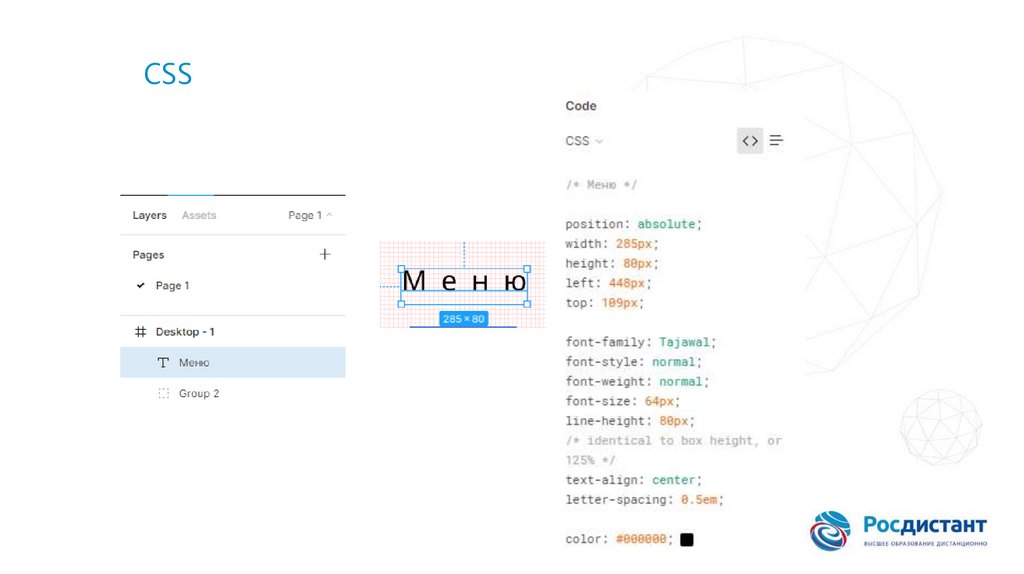Click the Росдистант logo
This screenshot has width=1024, height=574.
pyautogui.click(x=898, y=531)
